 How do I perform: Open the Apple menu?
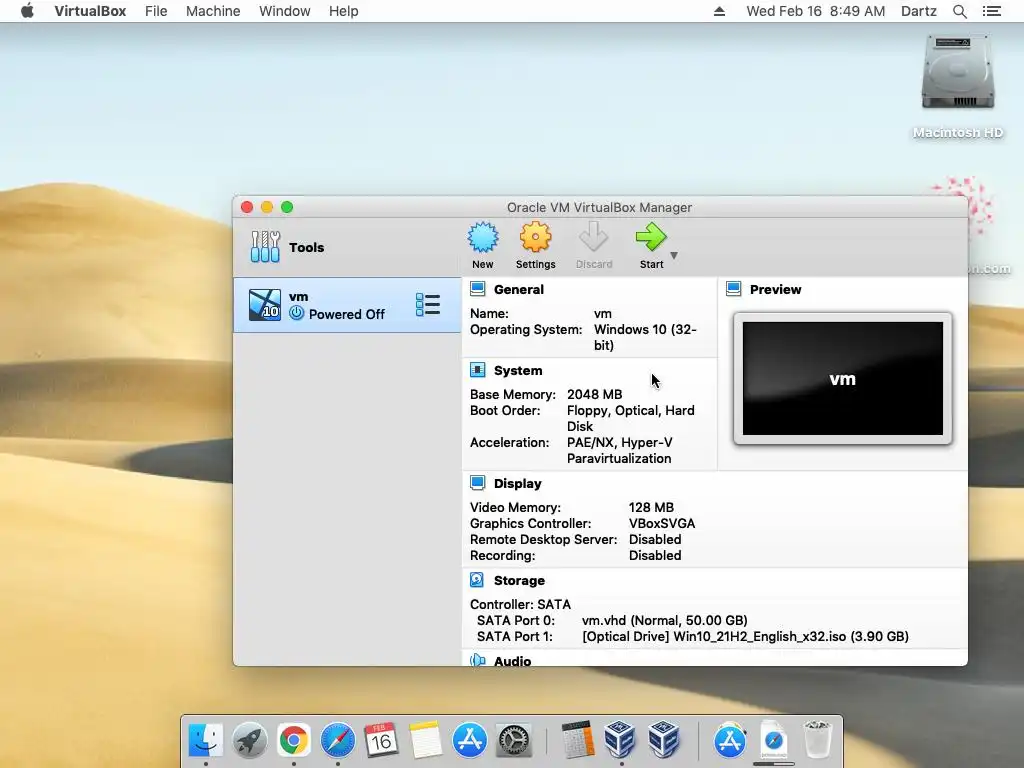point(27,11)
